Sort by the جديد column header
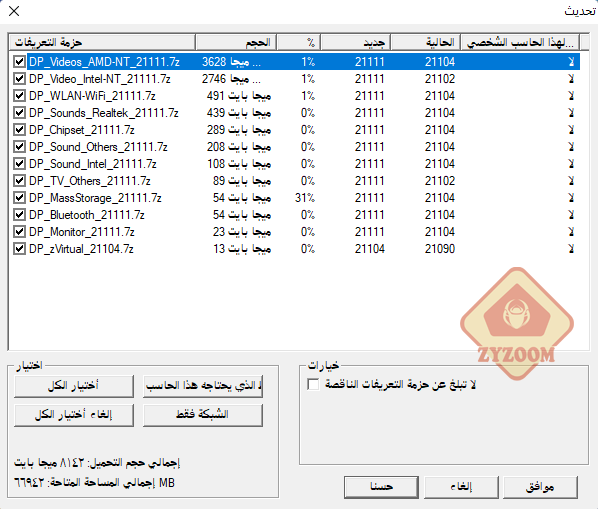 click(x=355, y=42)
